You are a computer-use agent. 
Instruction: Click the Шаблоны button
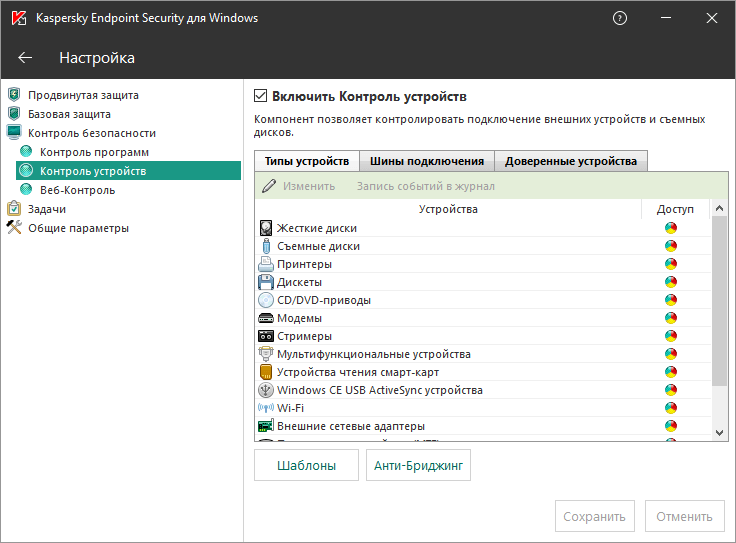(x=308, y=465)
